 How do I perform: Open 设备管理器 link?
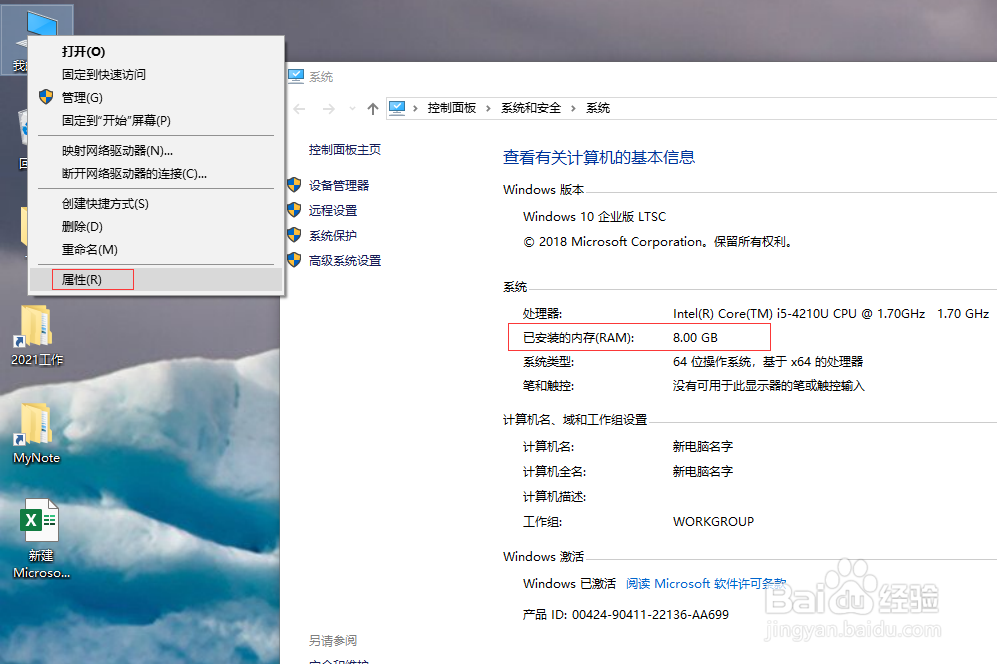point(339,185)
